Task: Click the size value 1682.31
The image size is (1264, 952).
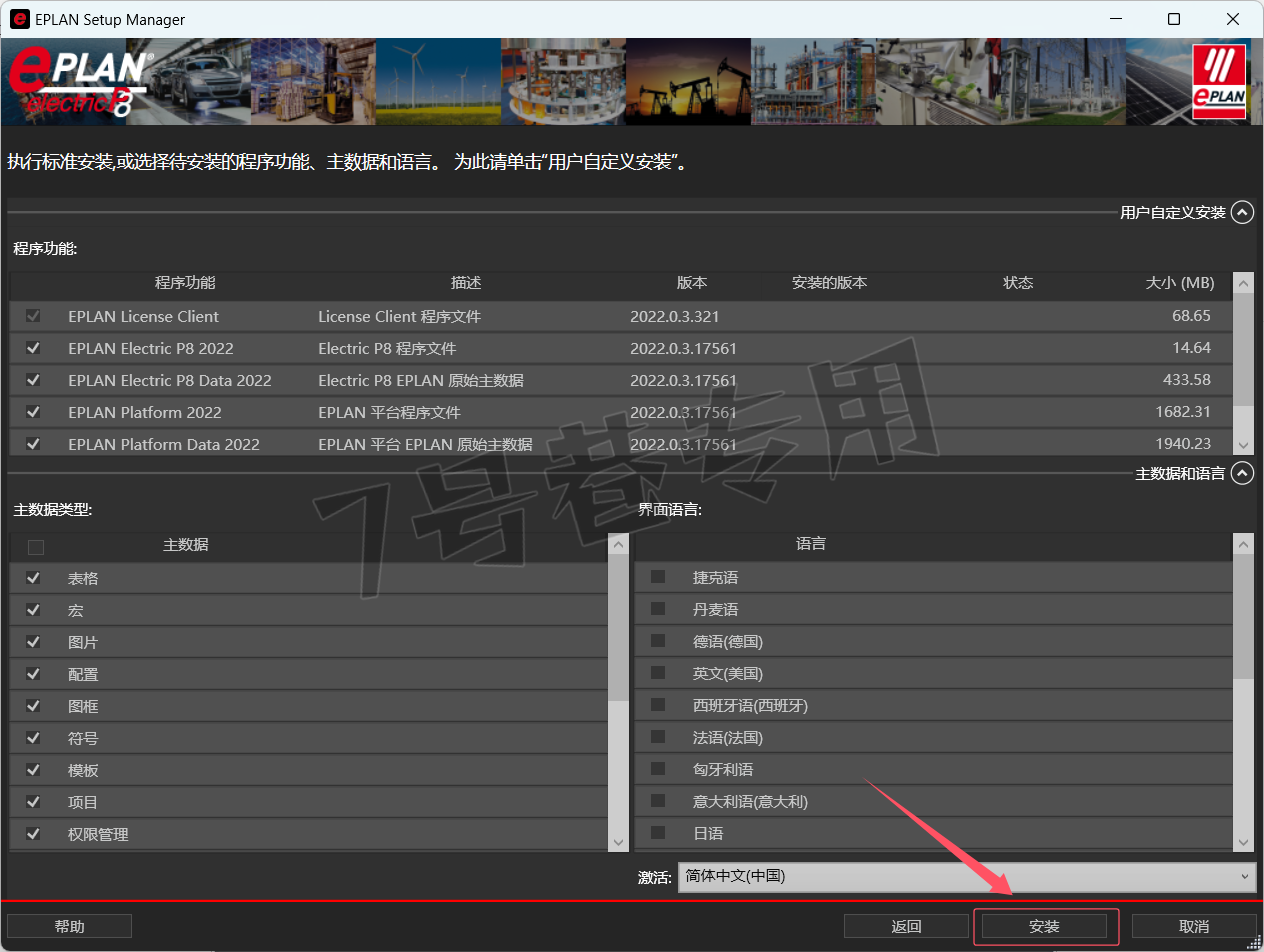Action: click(x=1181, y=412)
